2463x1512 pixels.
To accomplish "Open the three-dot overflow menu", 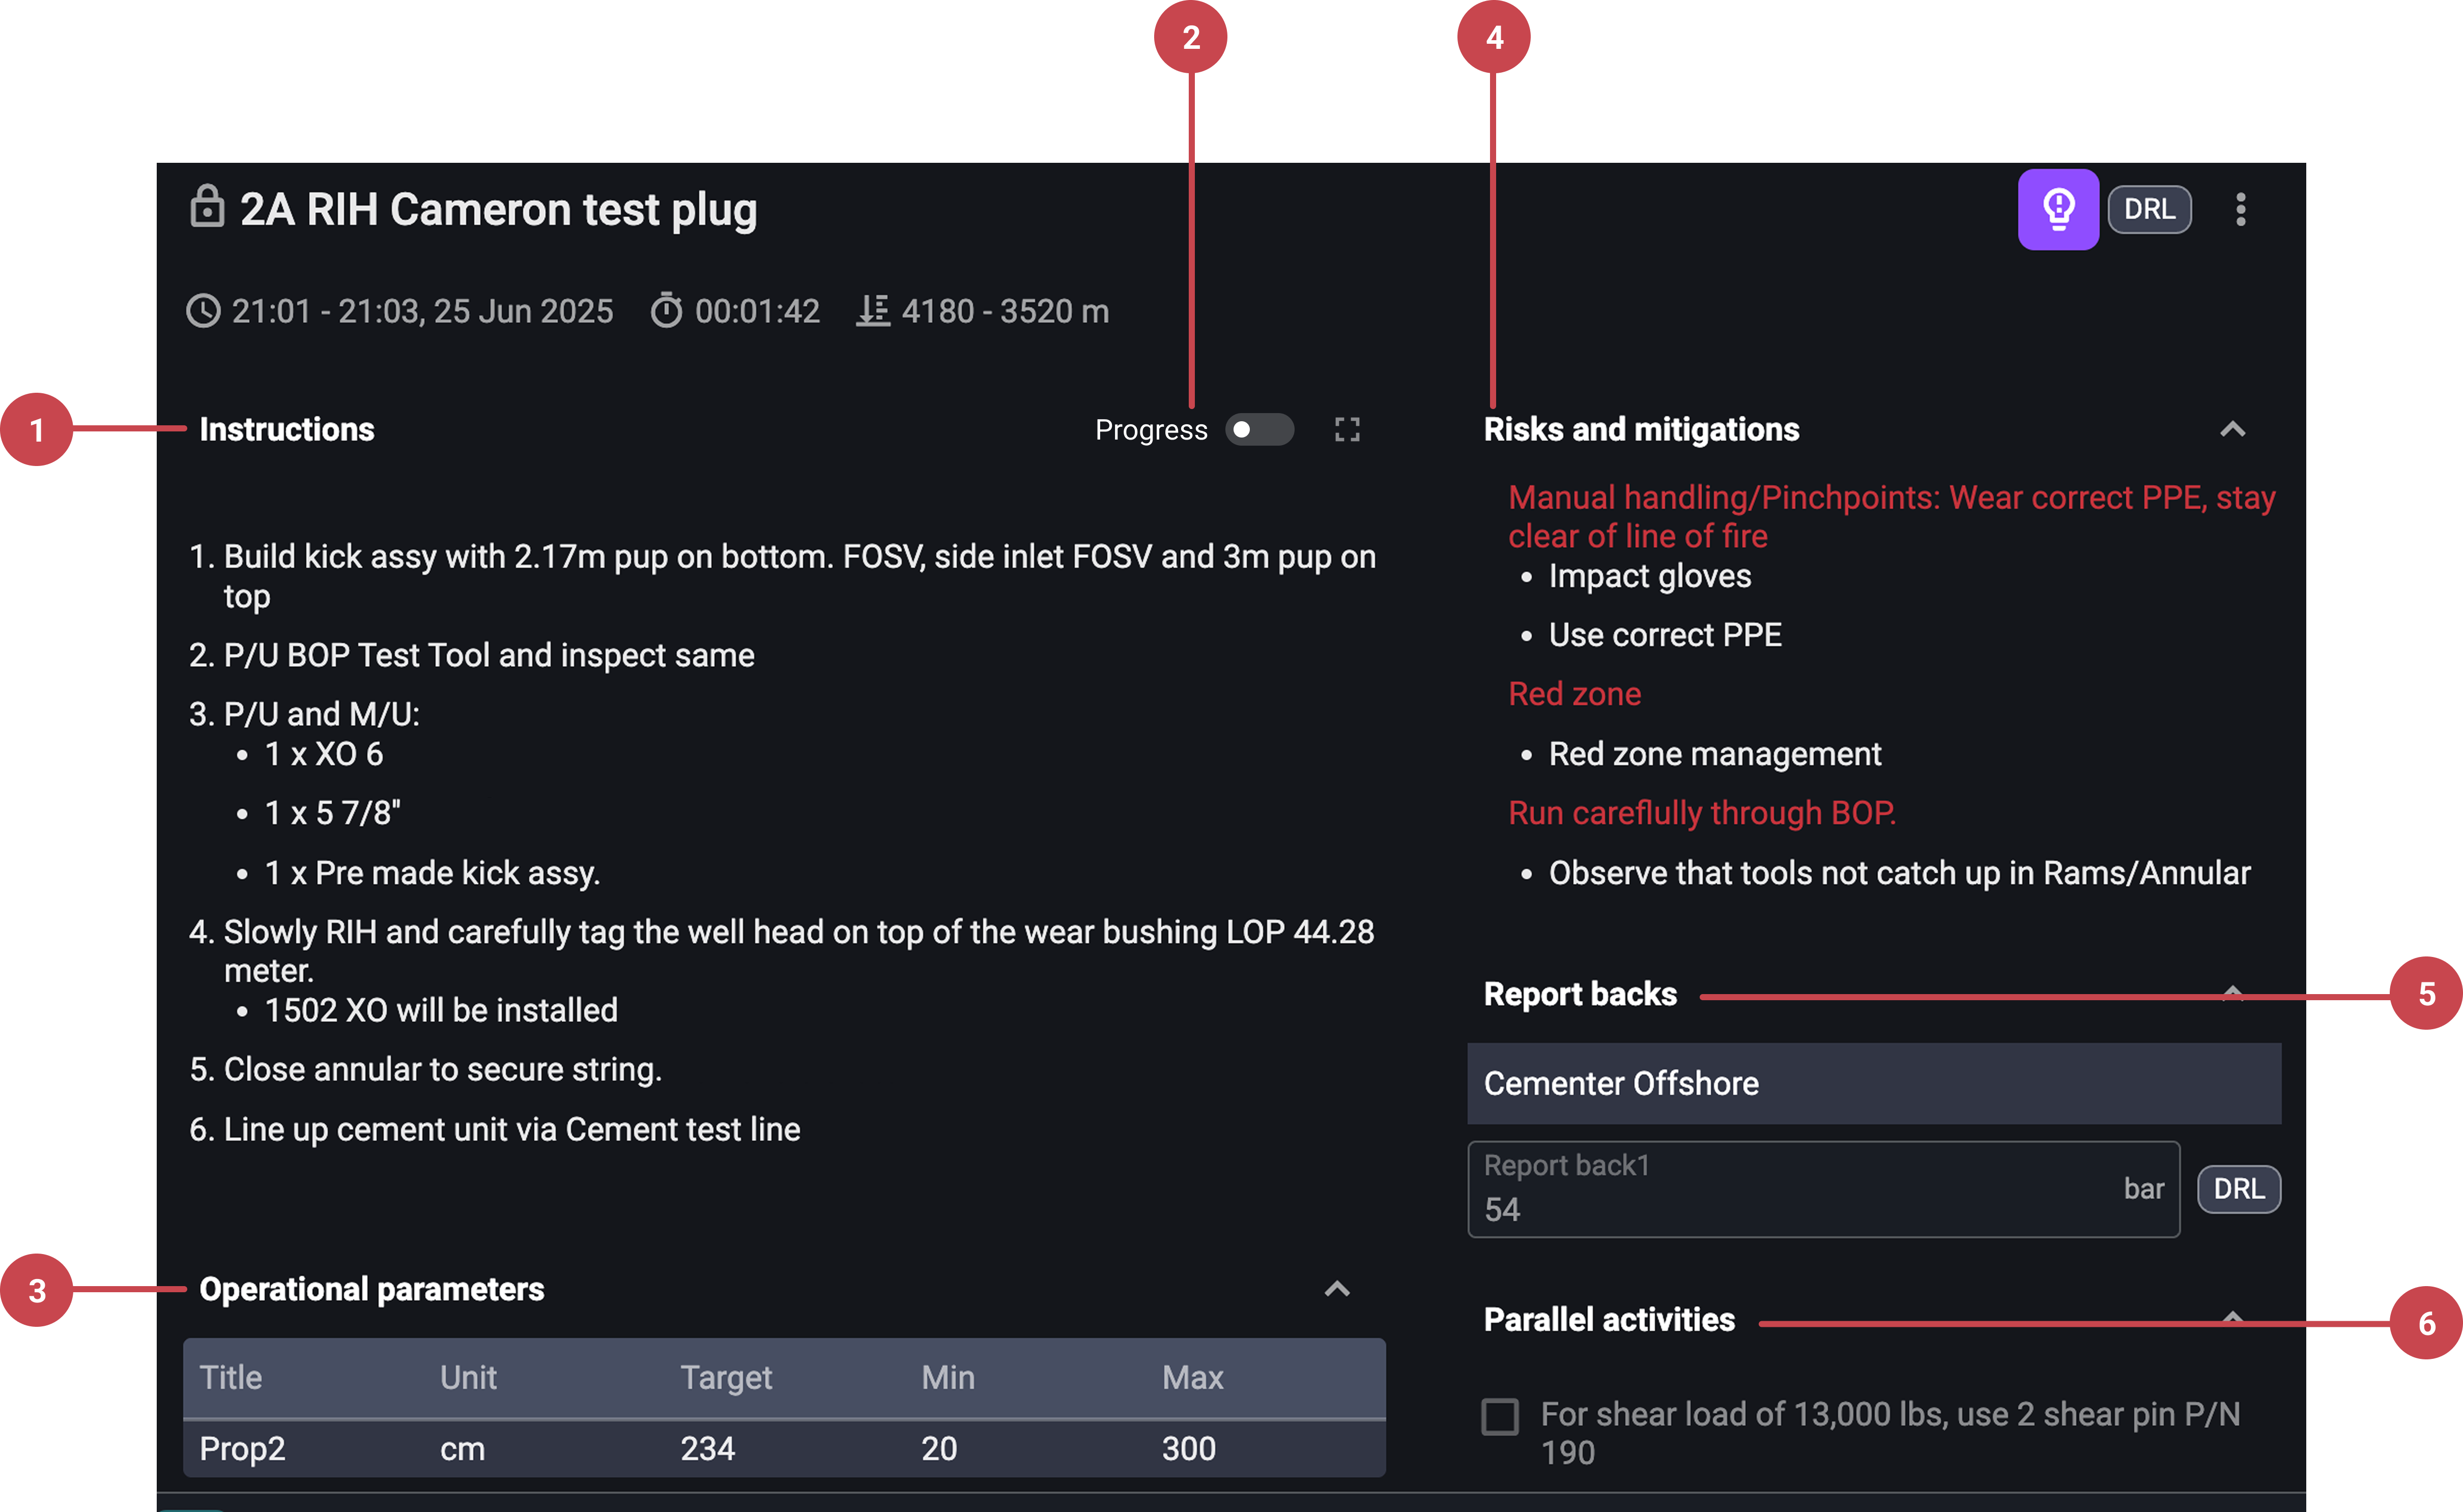I will coord(2241,208).
